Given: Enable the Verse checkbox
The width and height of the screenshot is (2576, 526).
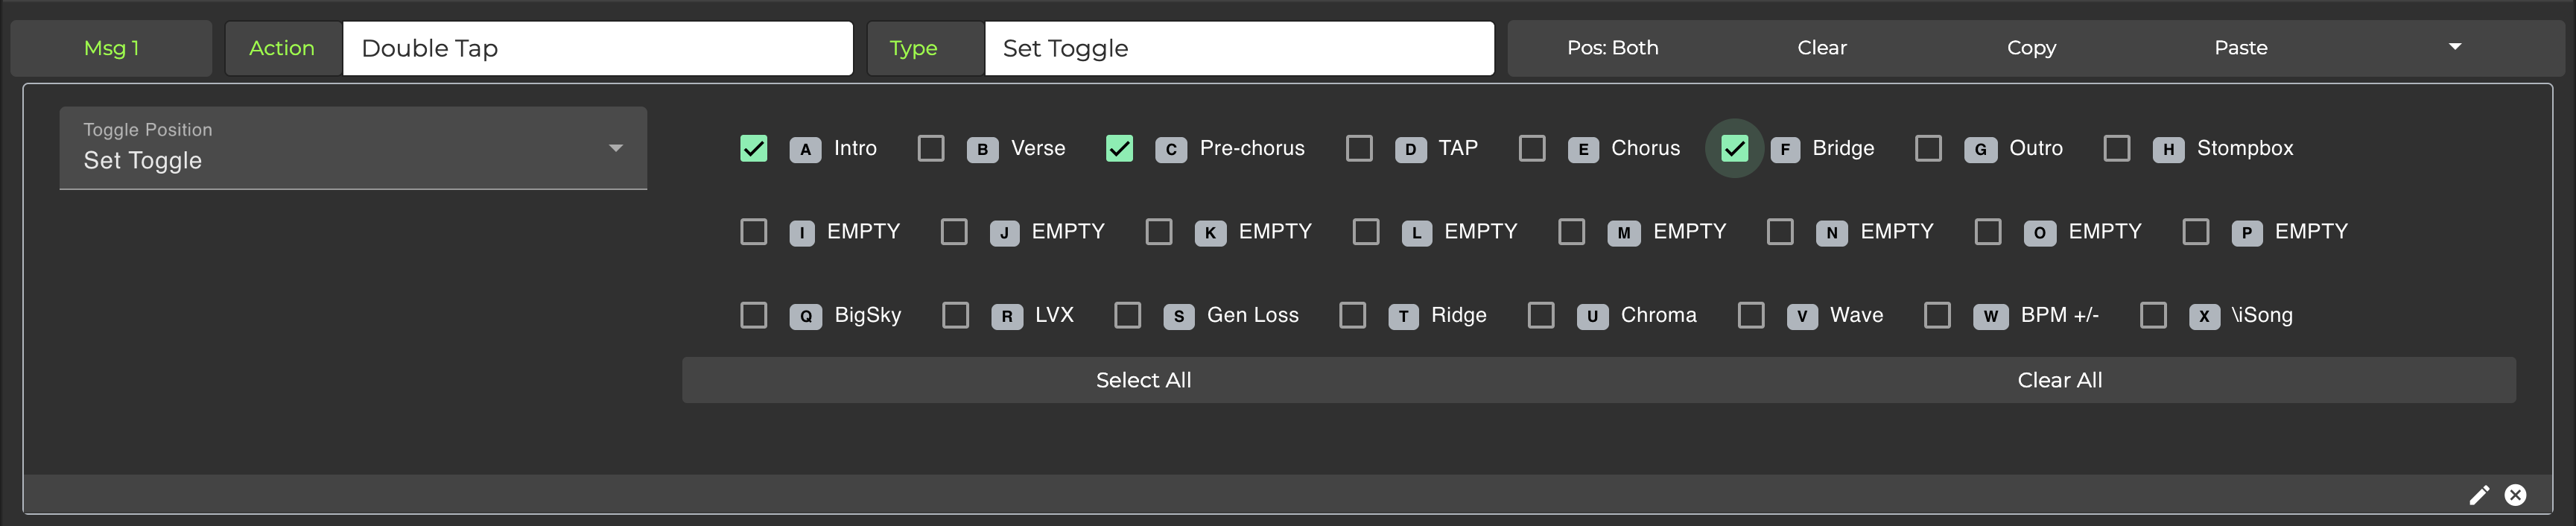Looking at the screenshot, I should (931, 149).
